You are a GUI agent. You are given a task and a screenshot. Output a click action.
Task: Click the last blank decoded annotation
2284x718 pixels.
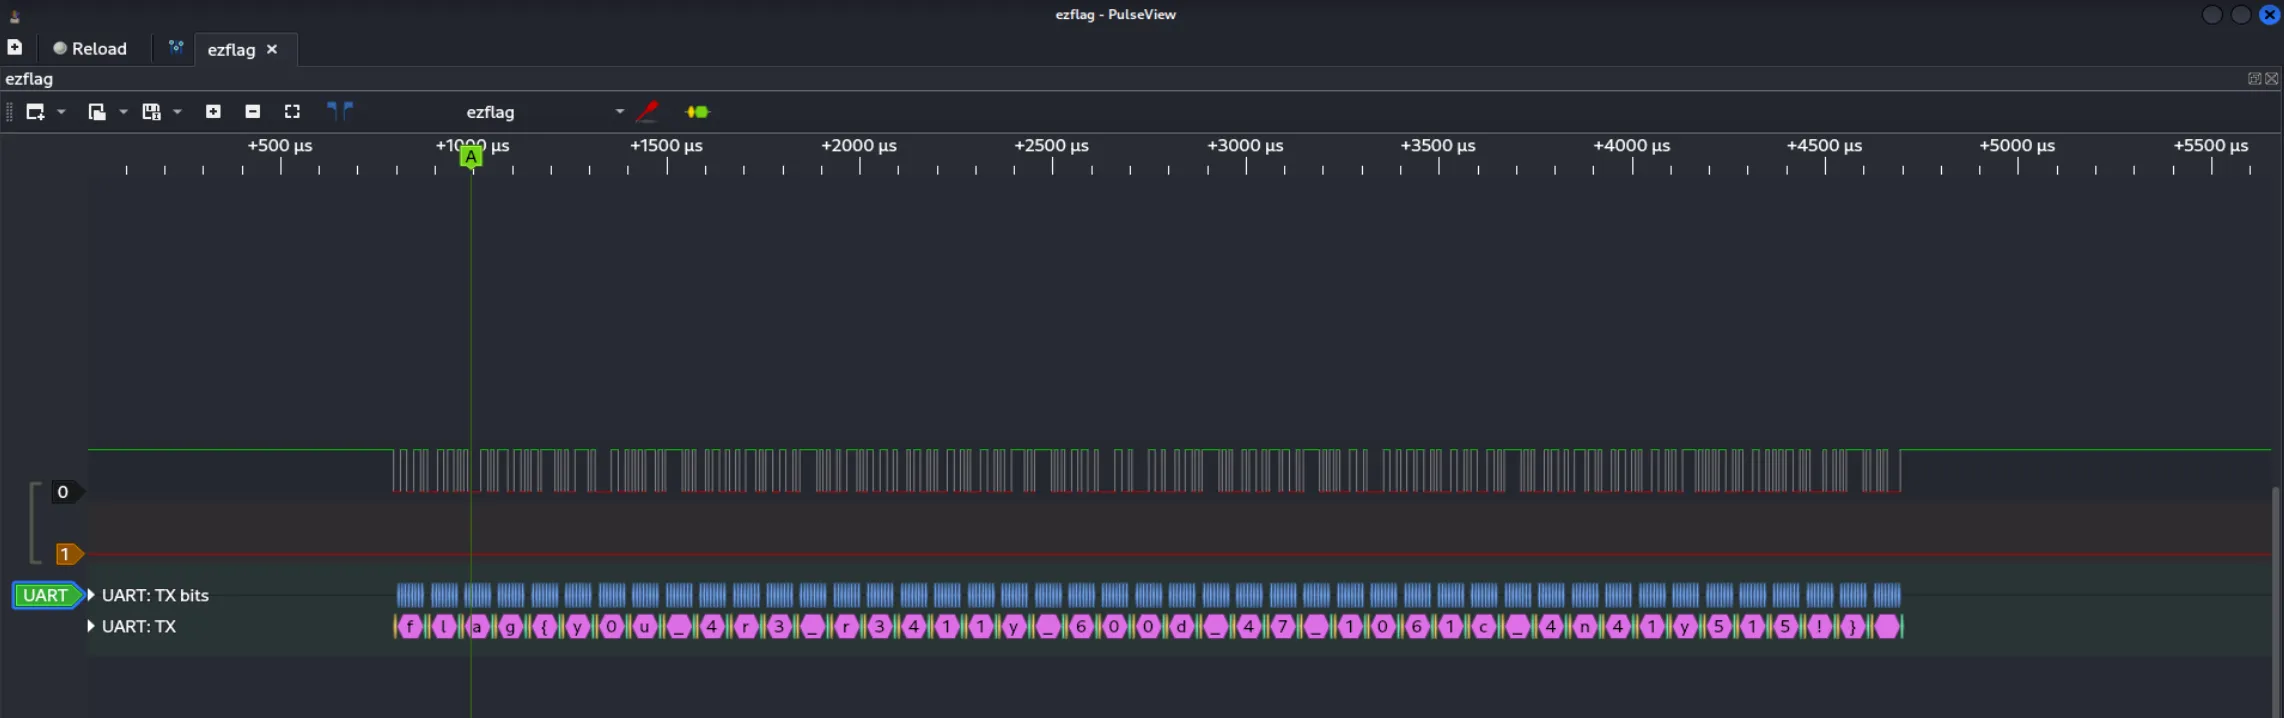coord(1887,627)
